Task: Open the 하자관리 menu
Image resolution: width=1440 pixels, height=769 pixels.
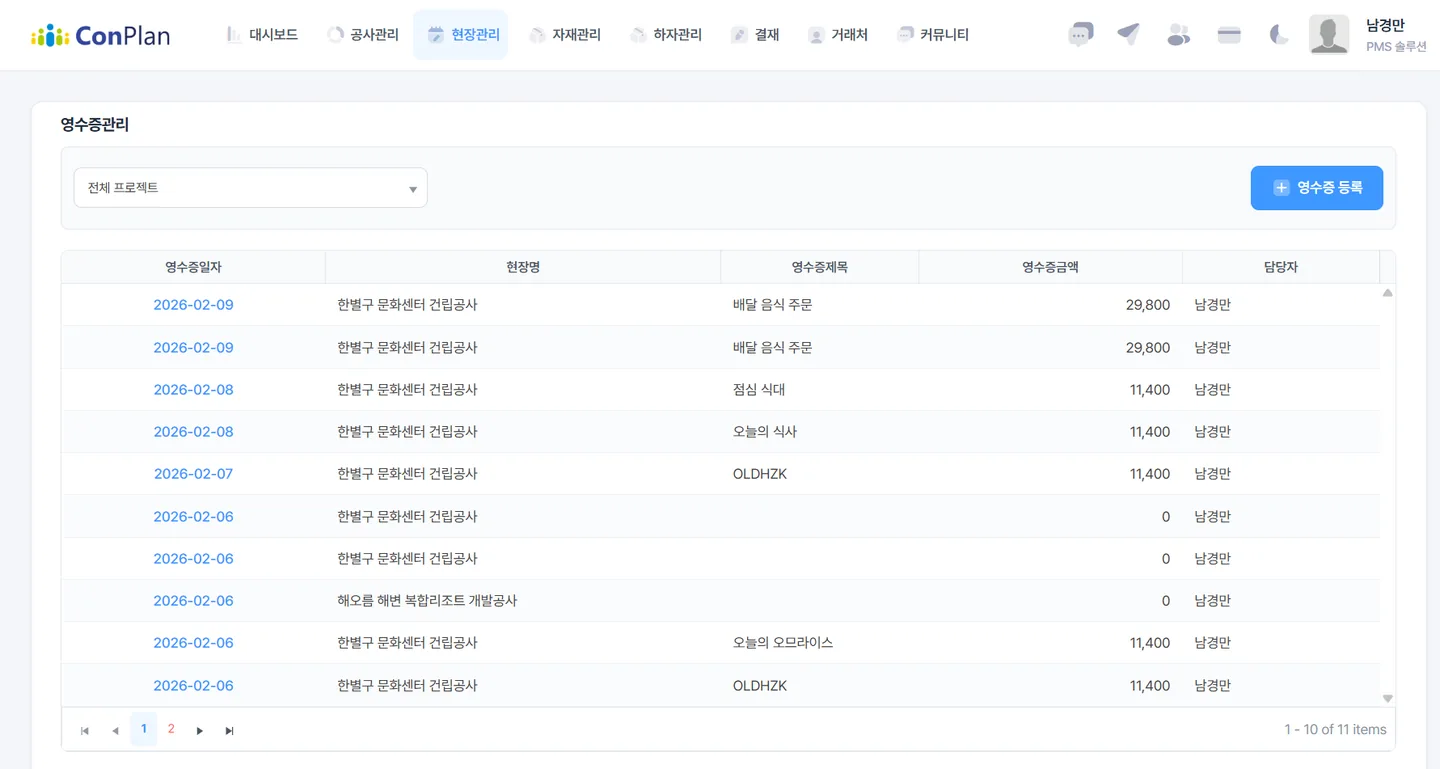Action: 666,35
